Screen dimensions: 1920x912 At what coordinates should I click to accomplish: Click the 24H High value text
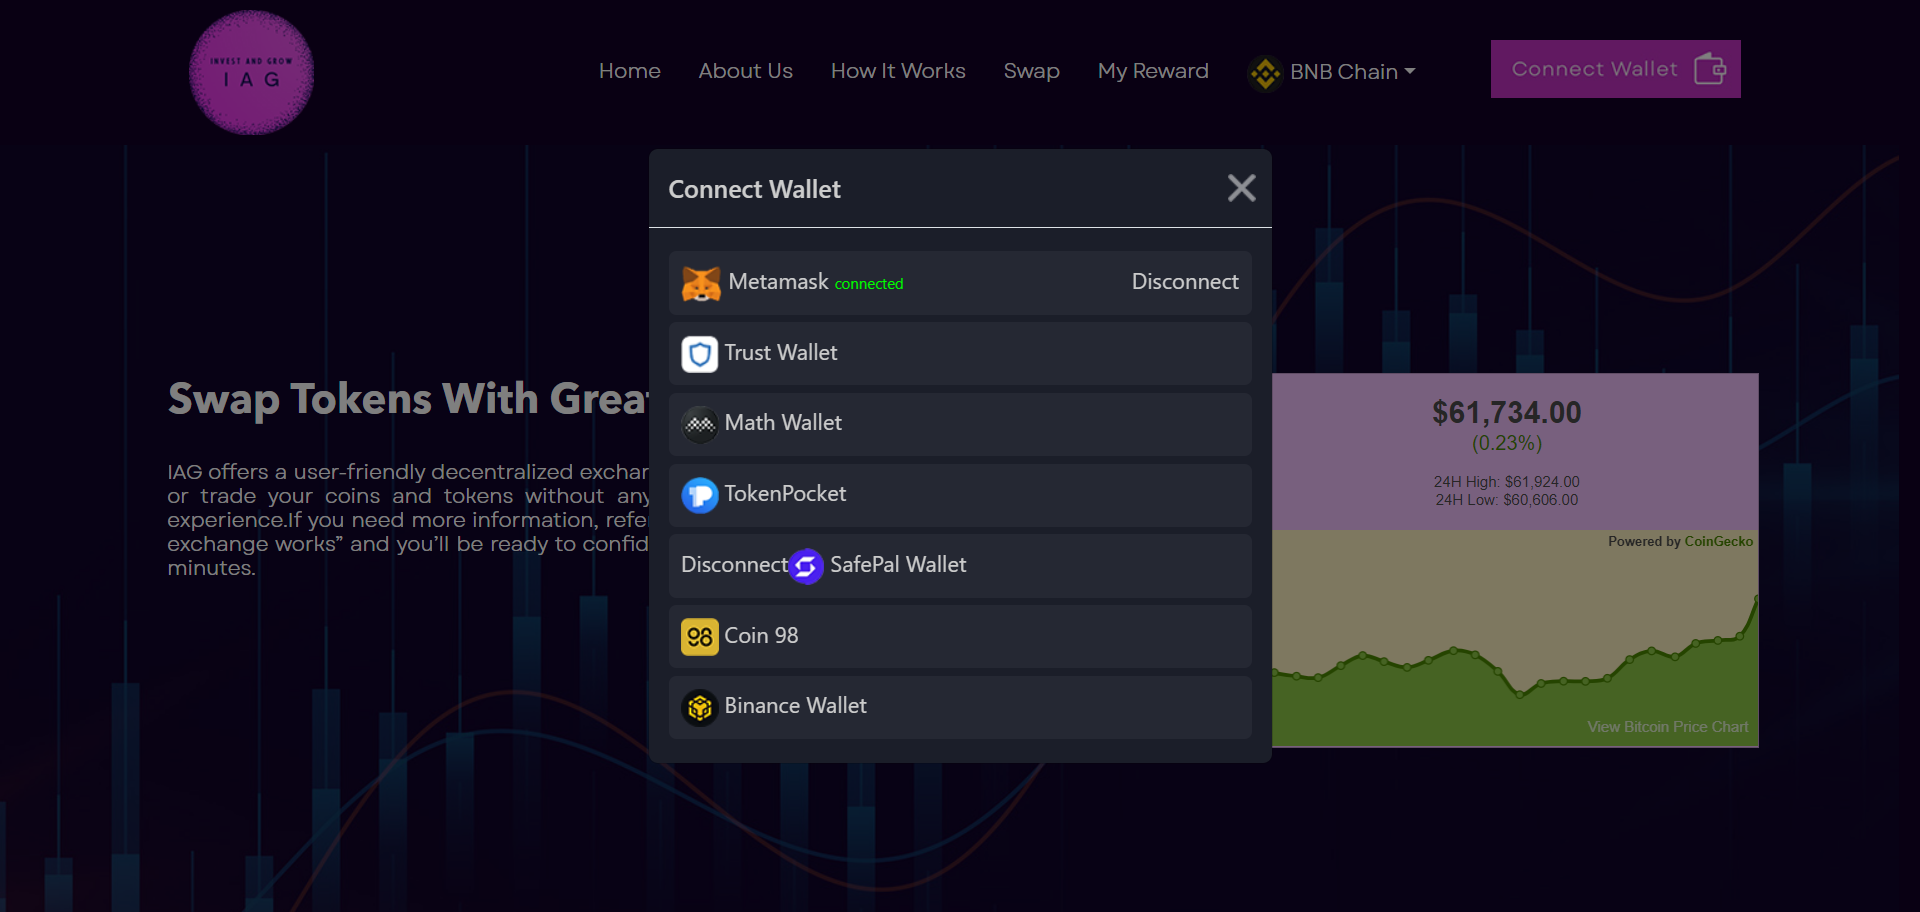[1507, 482]
